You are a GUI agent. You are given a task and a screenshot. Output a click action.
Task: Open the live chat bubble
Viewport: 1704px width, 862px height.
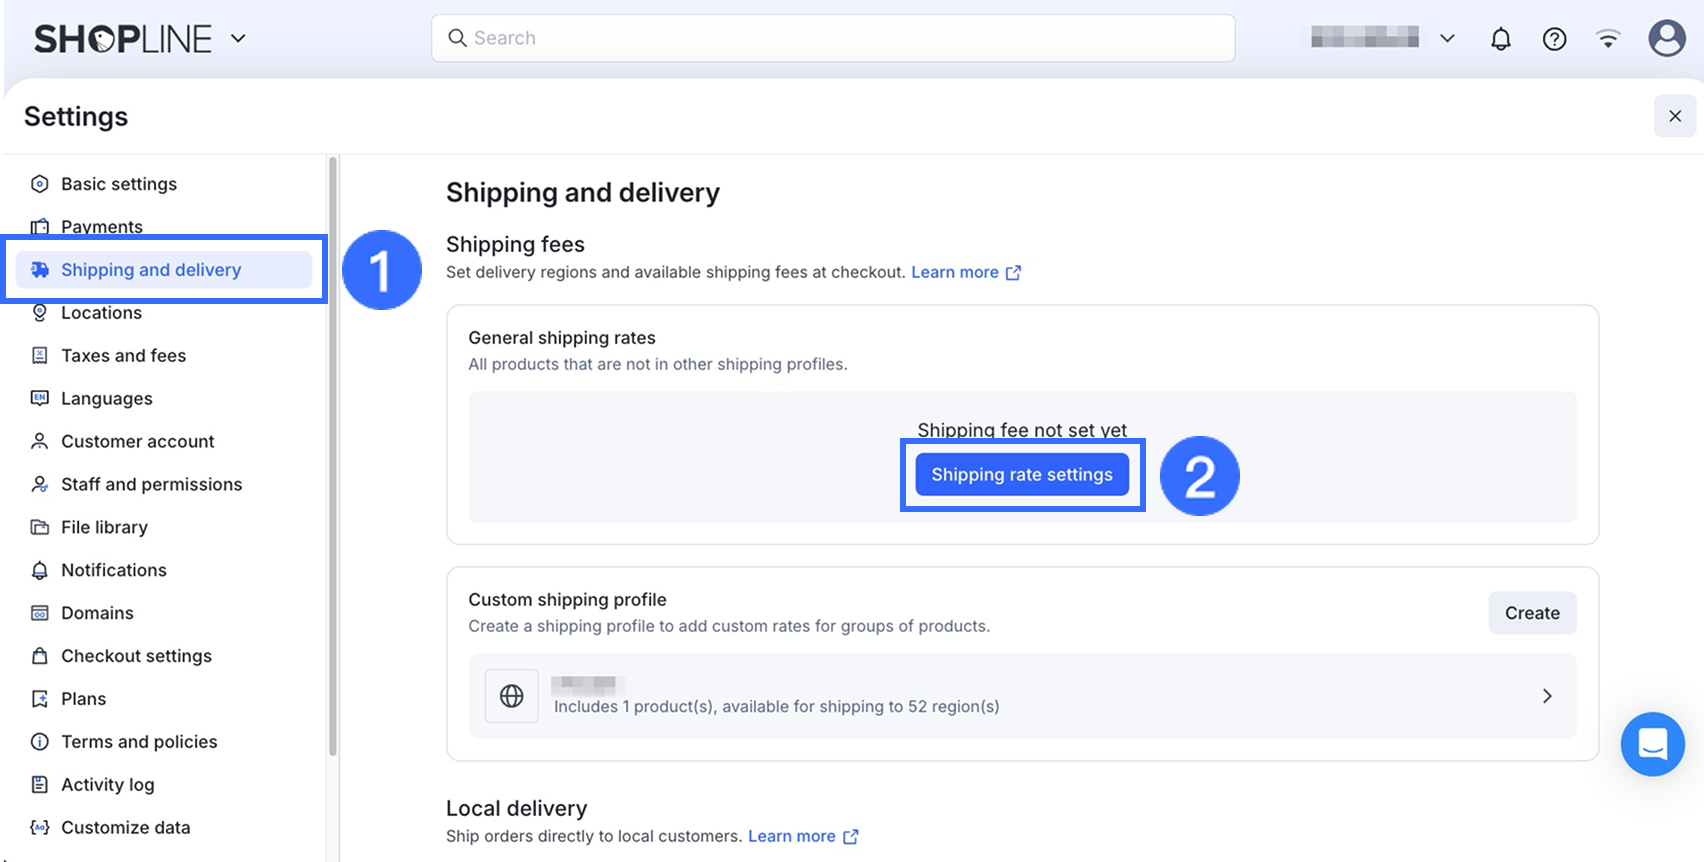tap(1652, 744)
